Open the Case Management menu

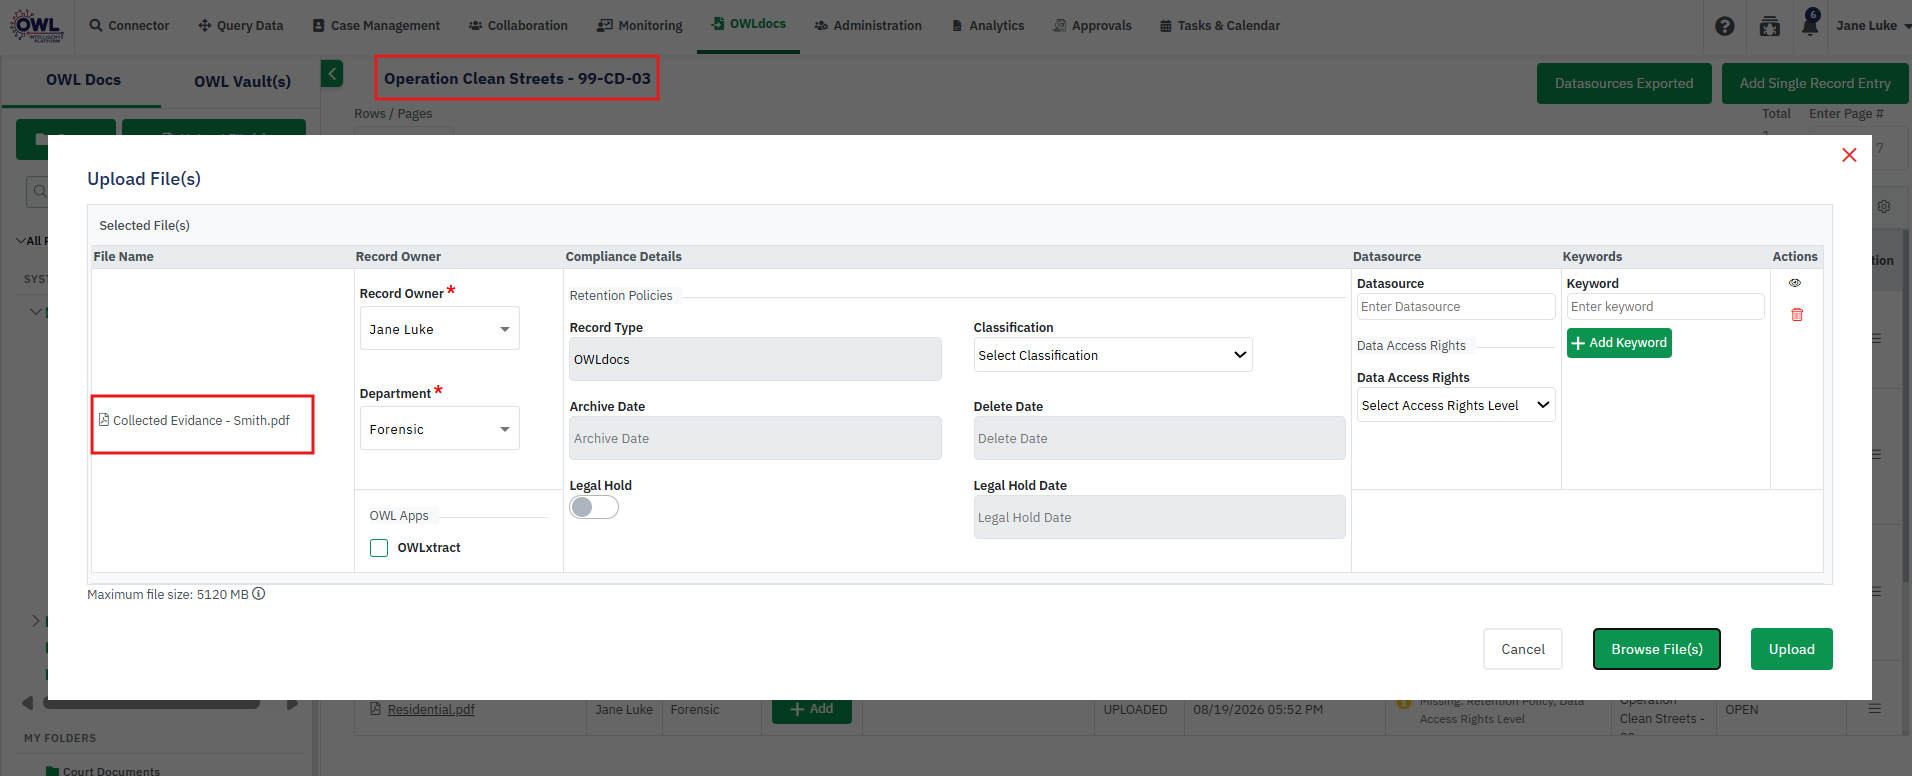pyautogui.click(x=376, y=26)
